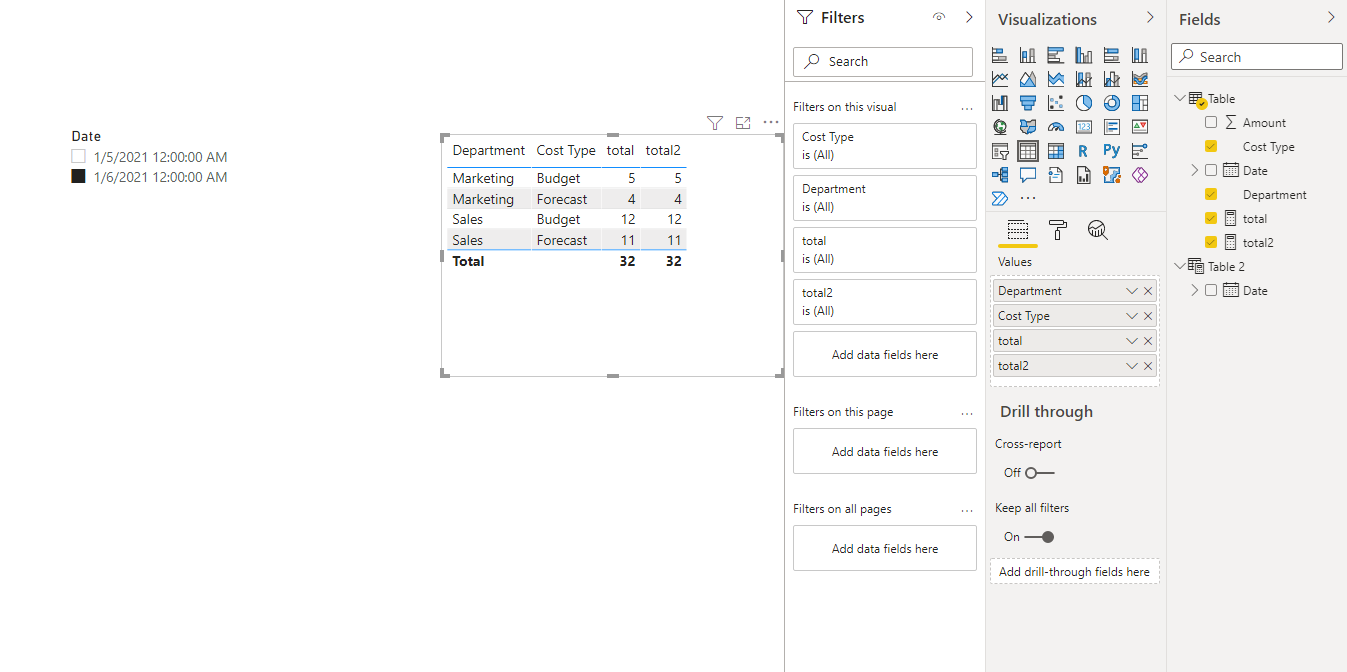Check the Amount field checkbox

(1211, 122)
